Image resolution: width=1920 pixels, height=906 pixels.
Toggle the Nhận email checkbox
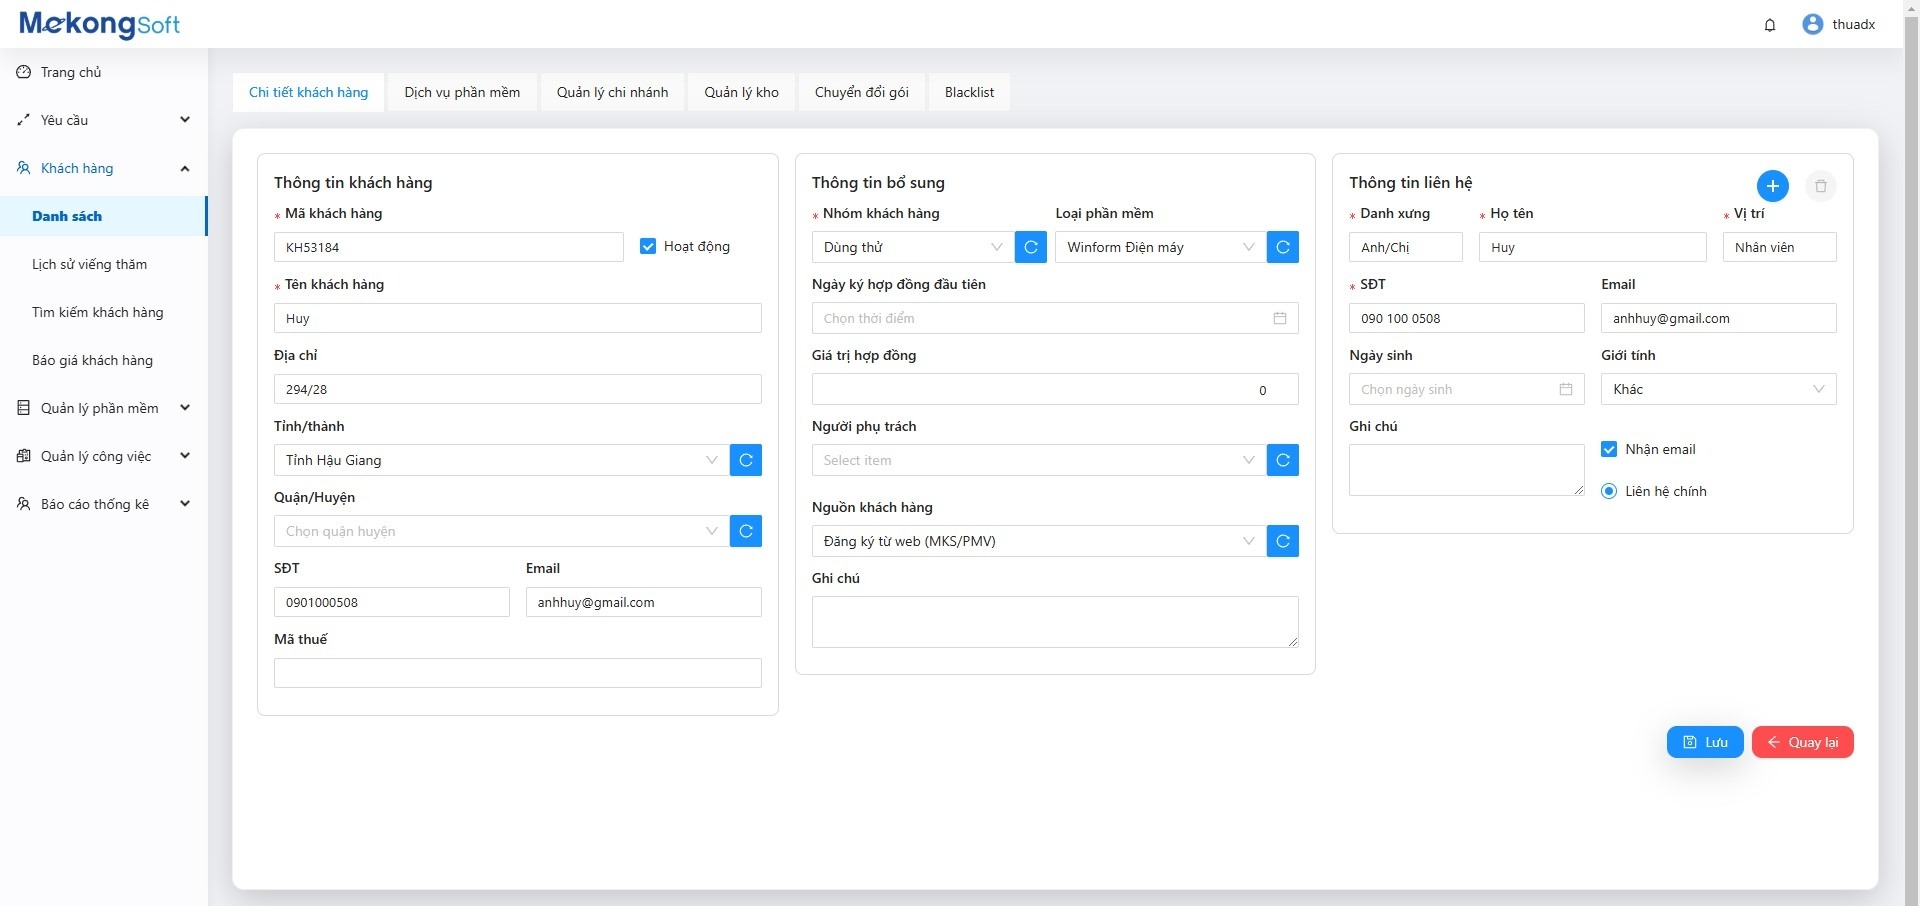point(1609,449)
